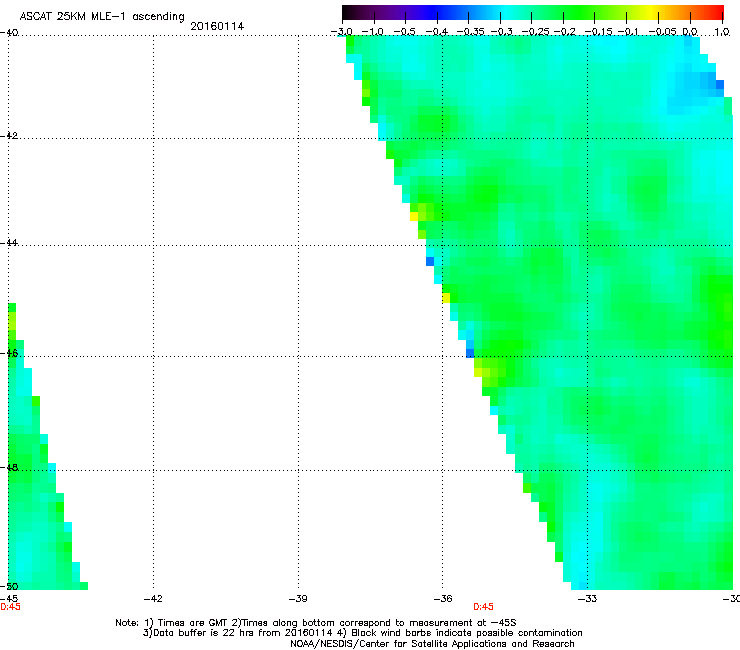Click the 'ASCAT 25KM MLE-1 ascending' title
Image resolution: width=740 pixels, height=650 pixels.
pos(102,17)
